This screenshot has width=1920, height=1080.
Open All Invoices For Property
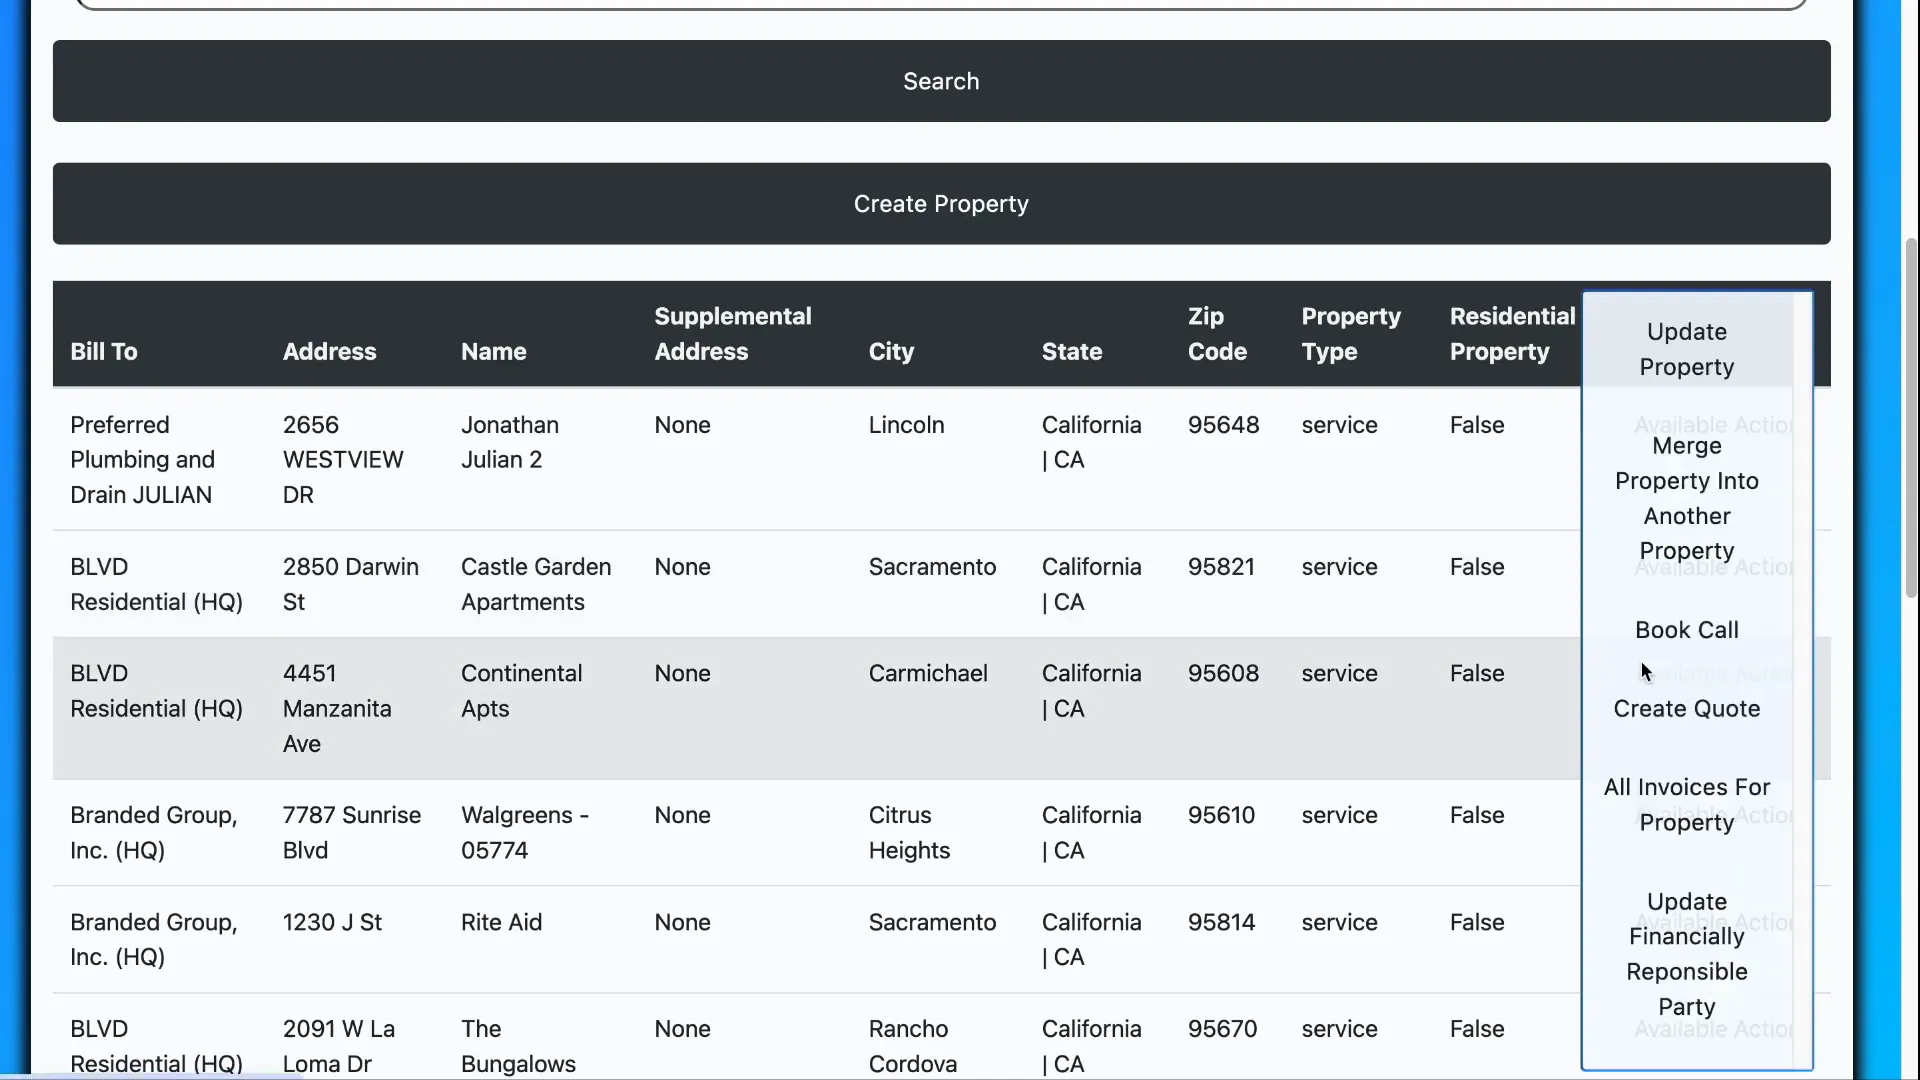[1686, 805]
